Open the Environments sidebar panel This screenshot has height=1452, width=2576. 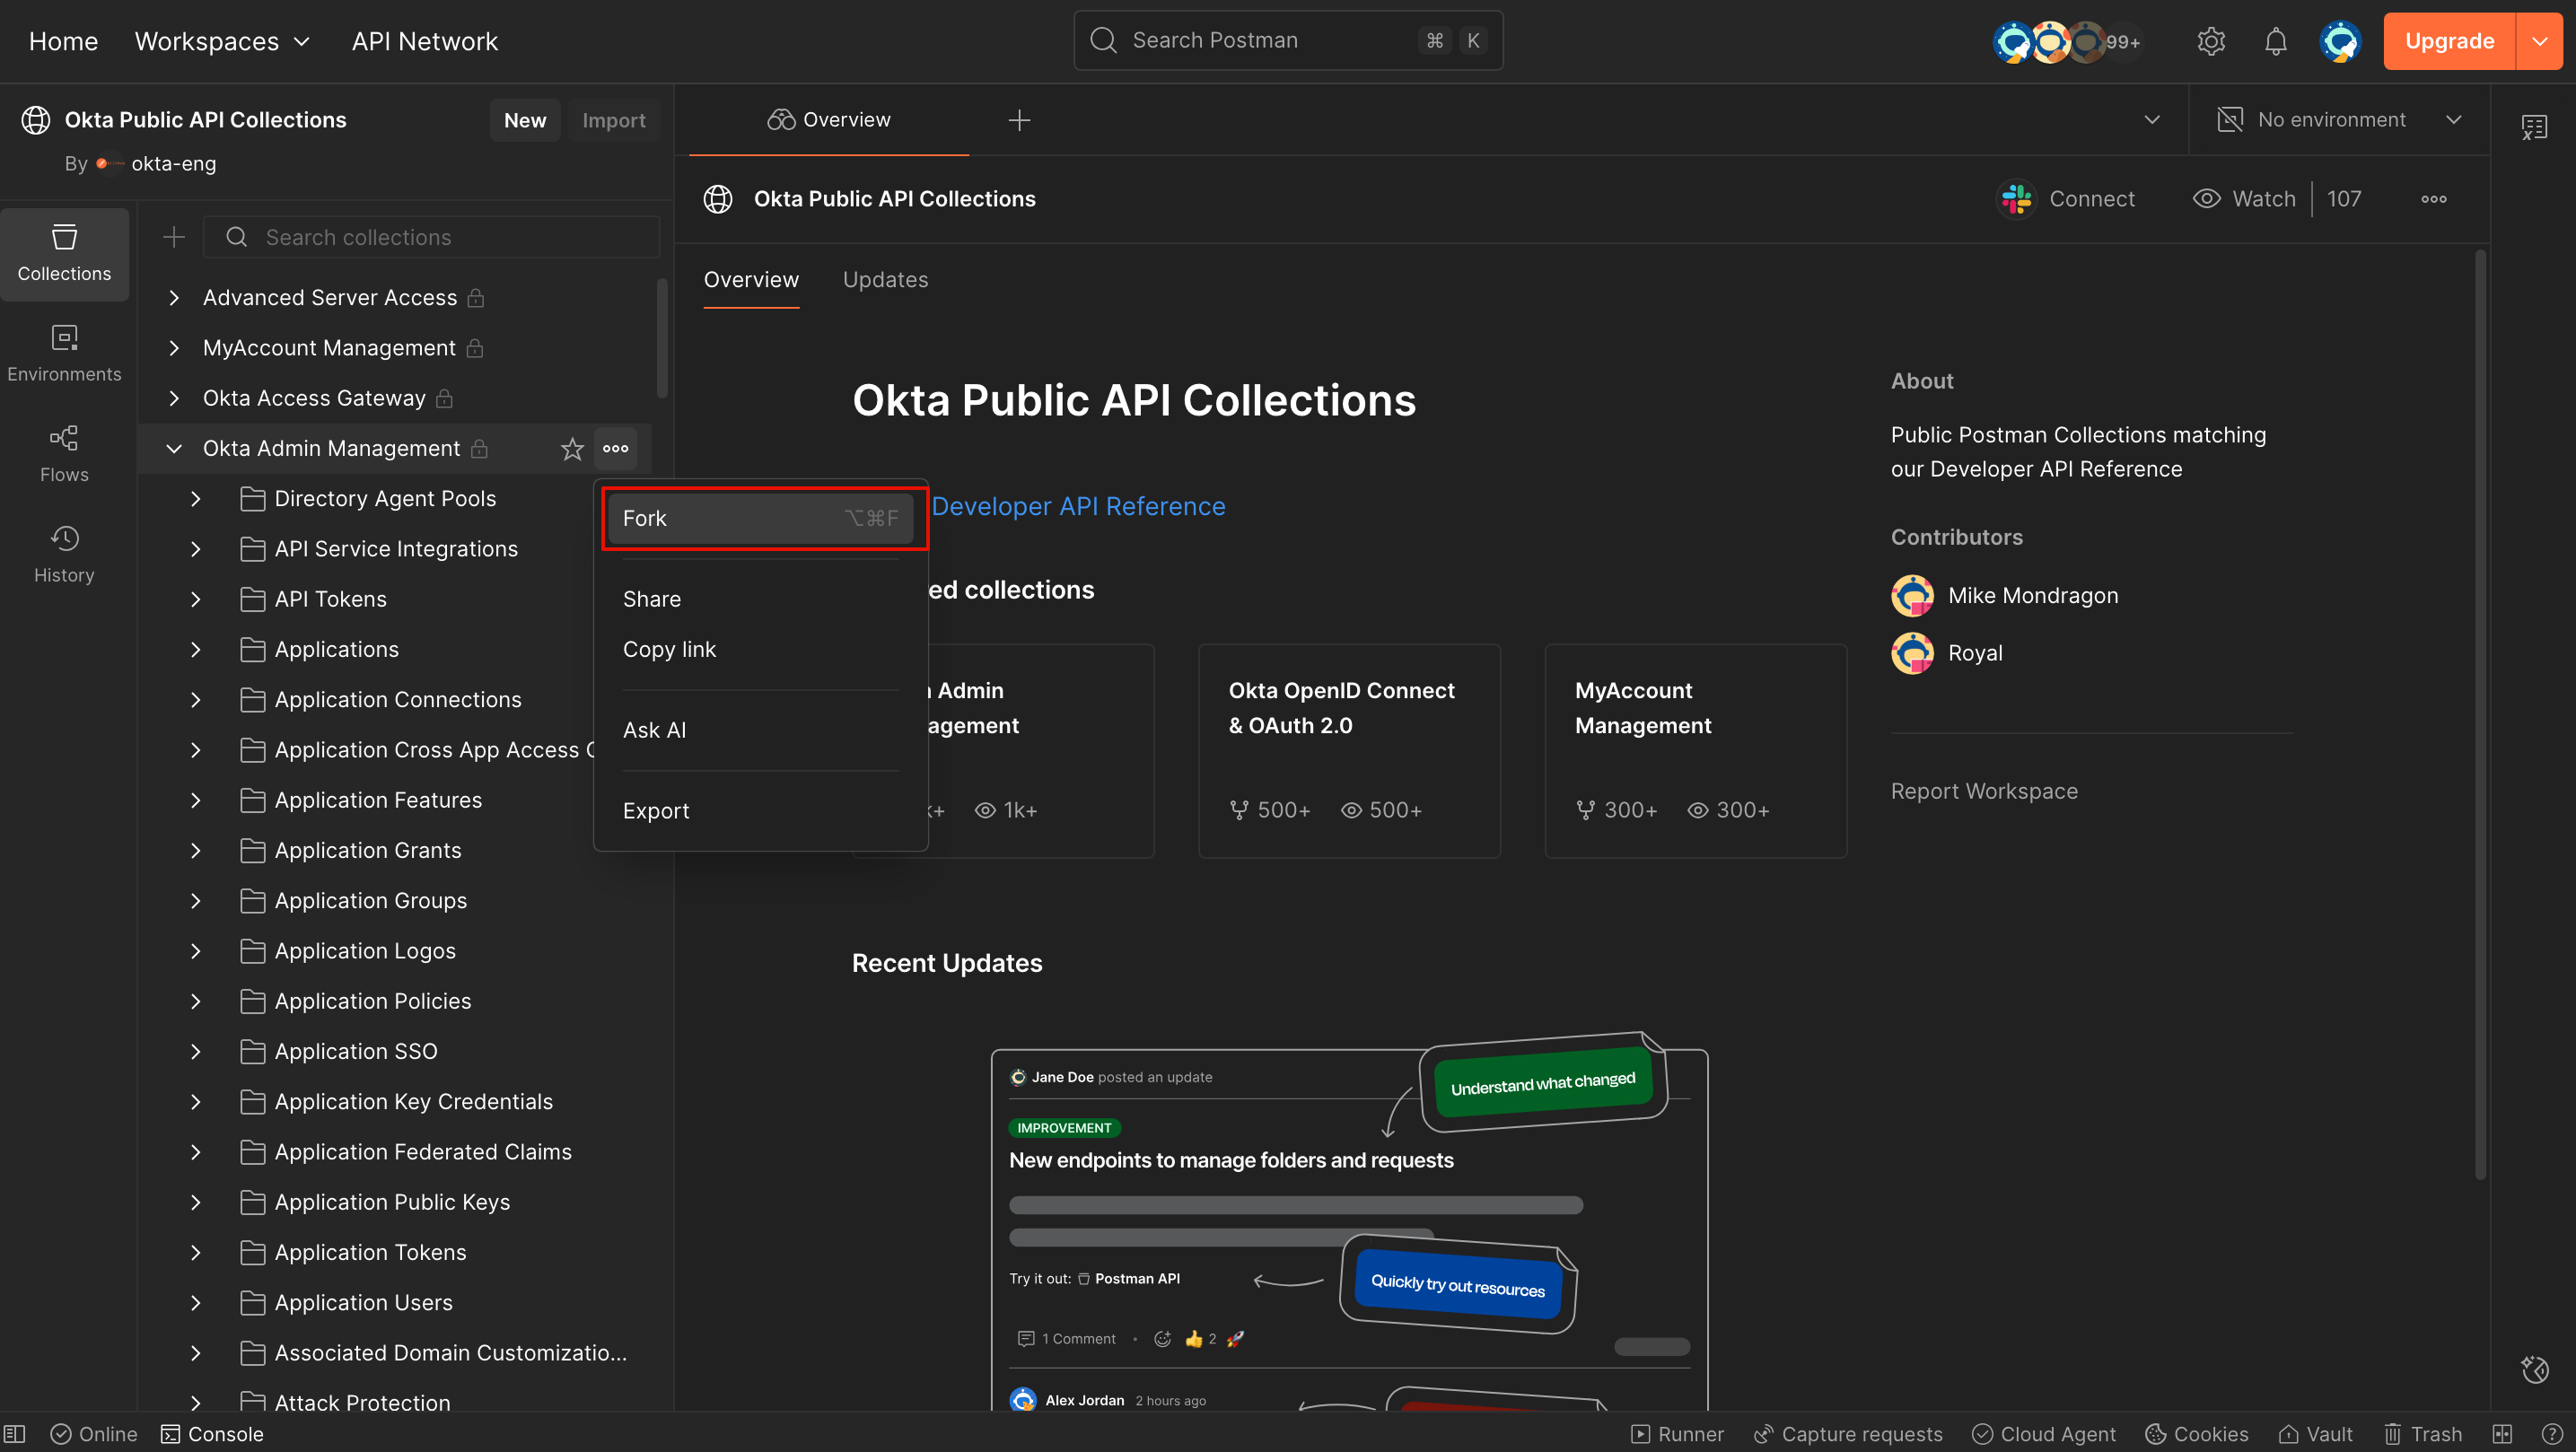click(x=64, y=353)
